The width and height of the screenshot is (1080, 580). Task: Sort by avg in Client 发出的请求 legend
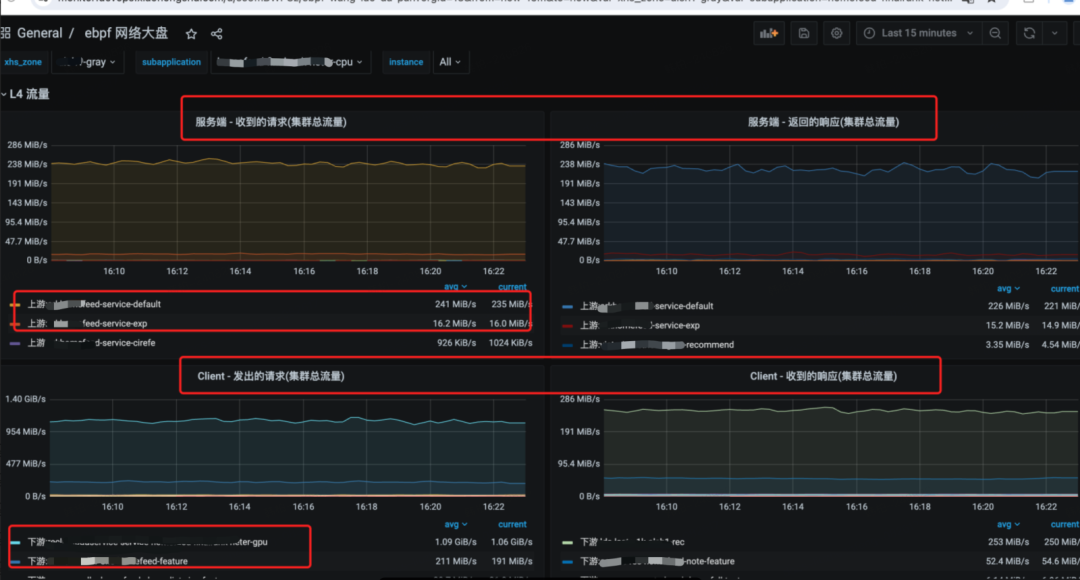click(455, 524)
